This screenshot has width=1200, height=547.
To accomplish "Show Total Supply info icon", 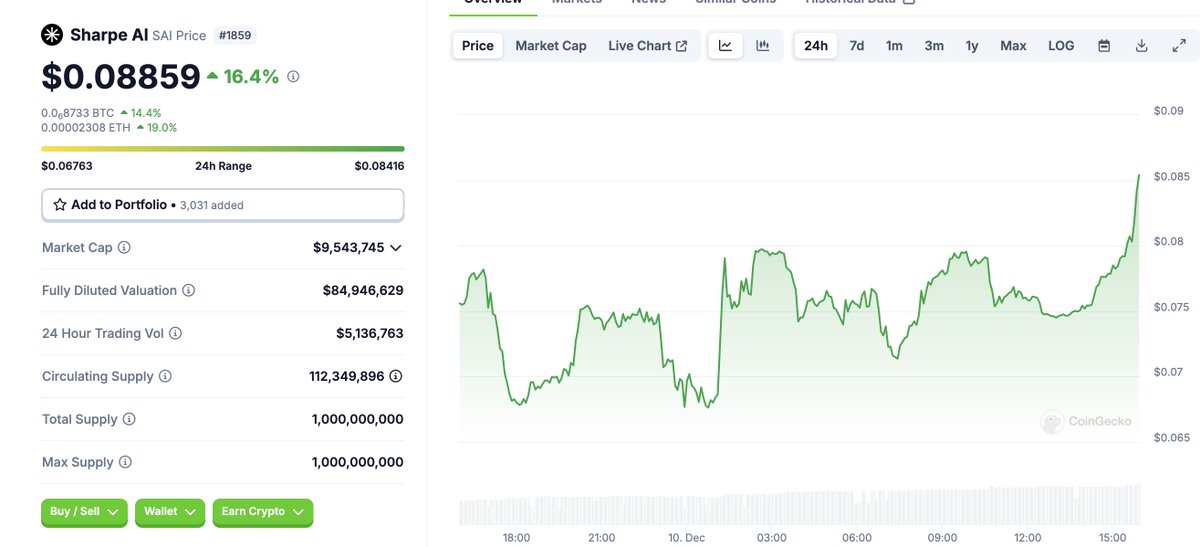I will pyautogui.click(x=129, y=419).
